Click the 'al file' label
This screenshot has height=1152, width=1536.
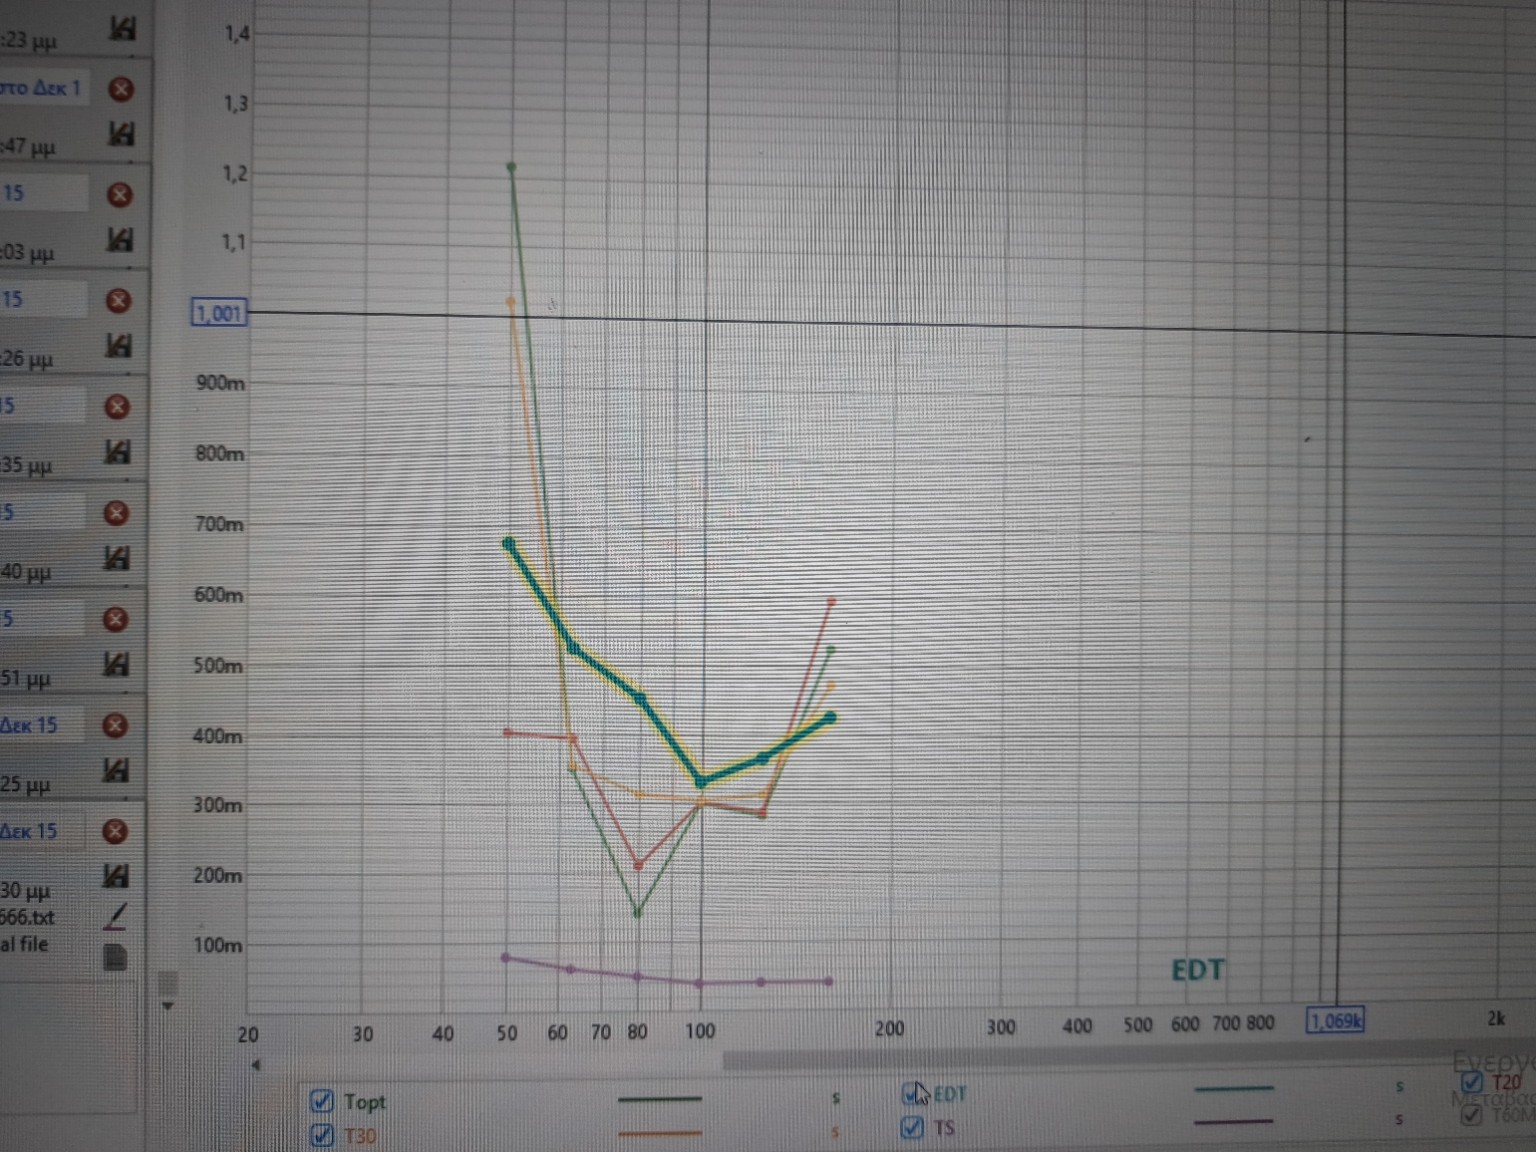(x=24, y=944)
